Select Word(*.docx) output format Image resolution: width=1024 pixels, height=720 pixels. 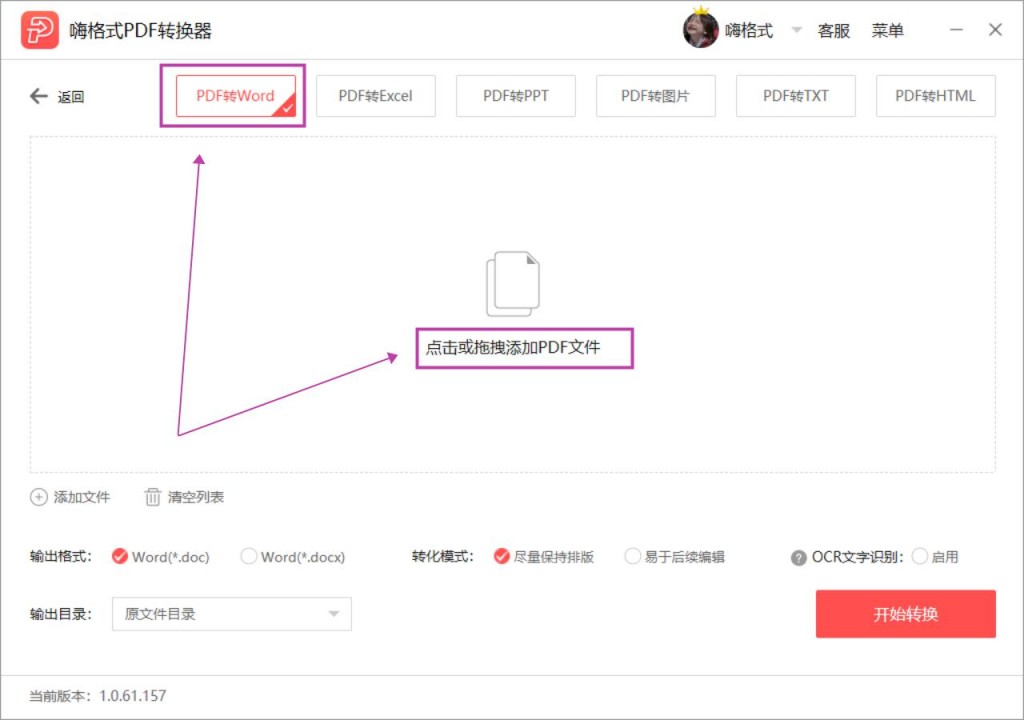293,557
